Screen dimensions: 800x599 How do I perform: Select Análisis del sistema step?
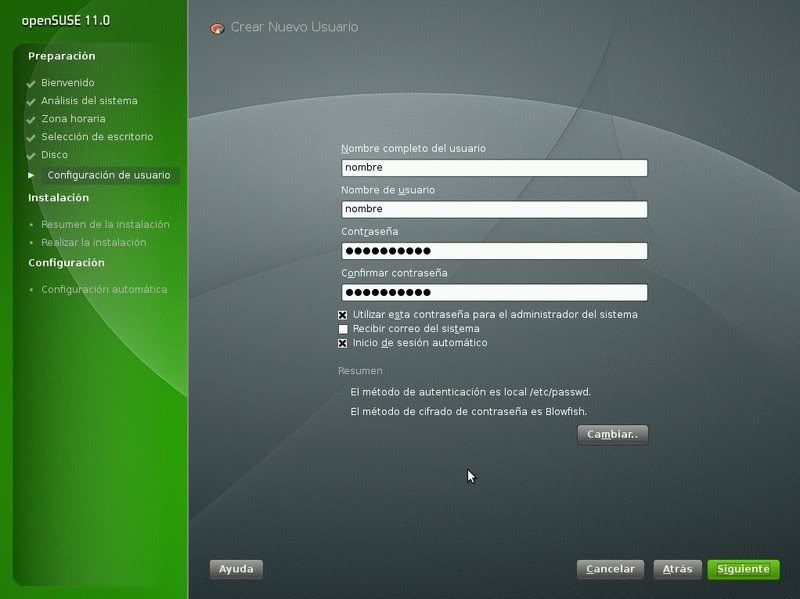click(89, 101)
